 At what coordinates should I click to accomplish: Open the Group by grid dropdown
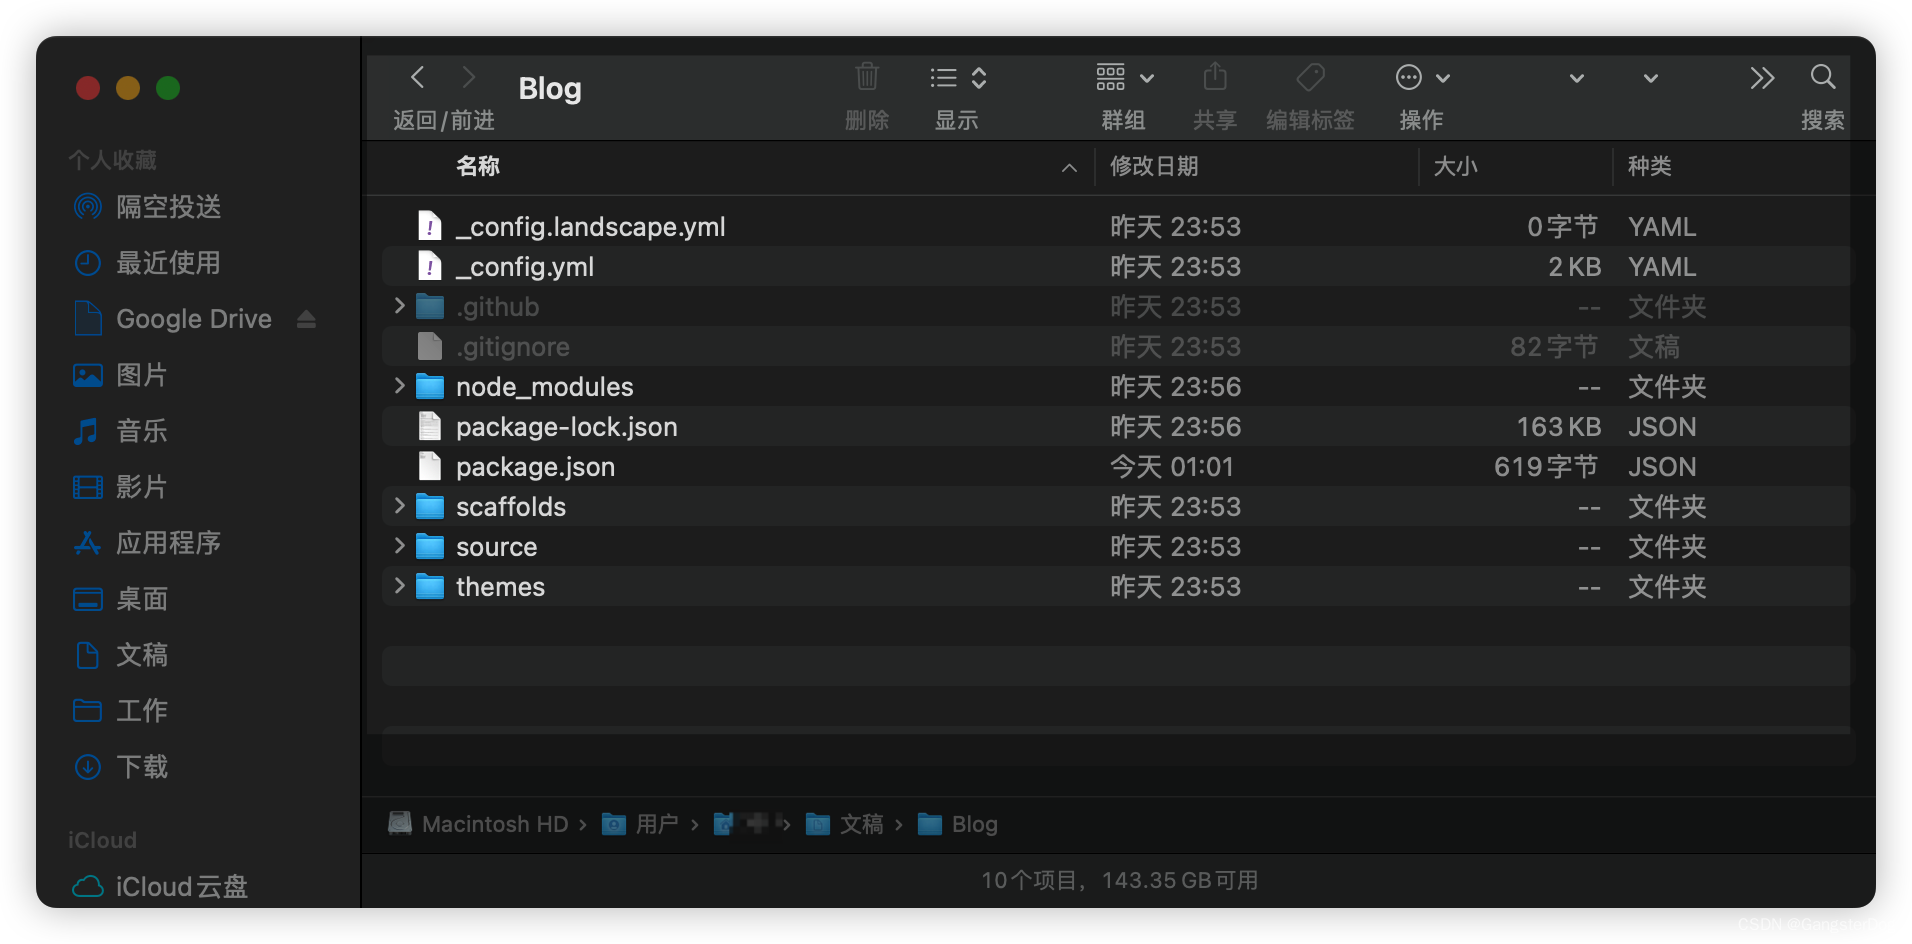tap(1125, 77)
